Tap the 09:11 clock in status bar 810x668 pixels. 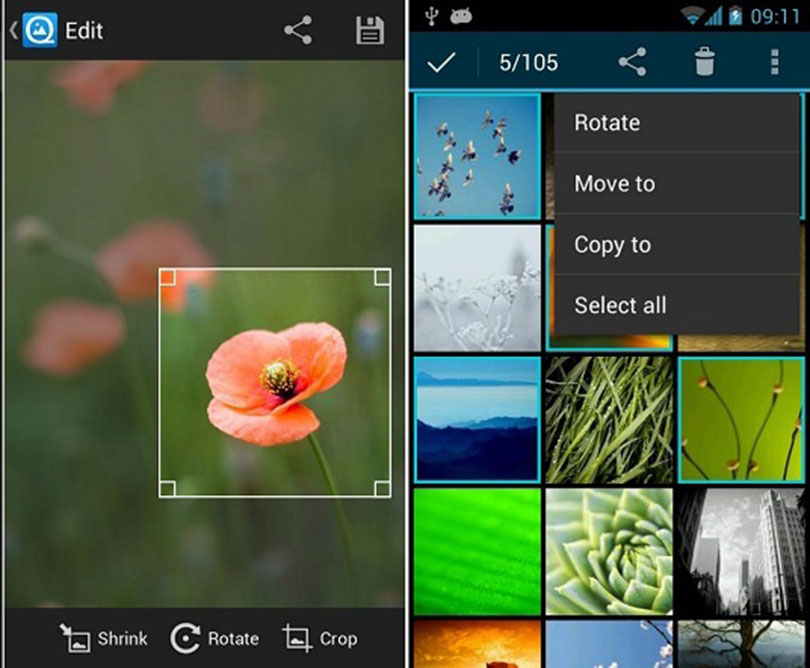pos(775,17)
